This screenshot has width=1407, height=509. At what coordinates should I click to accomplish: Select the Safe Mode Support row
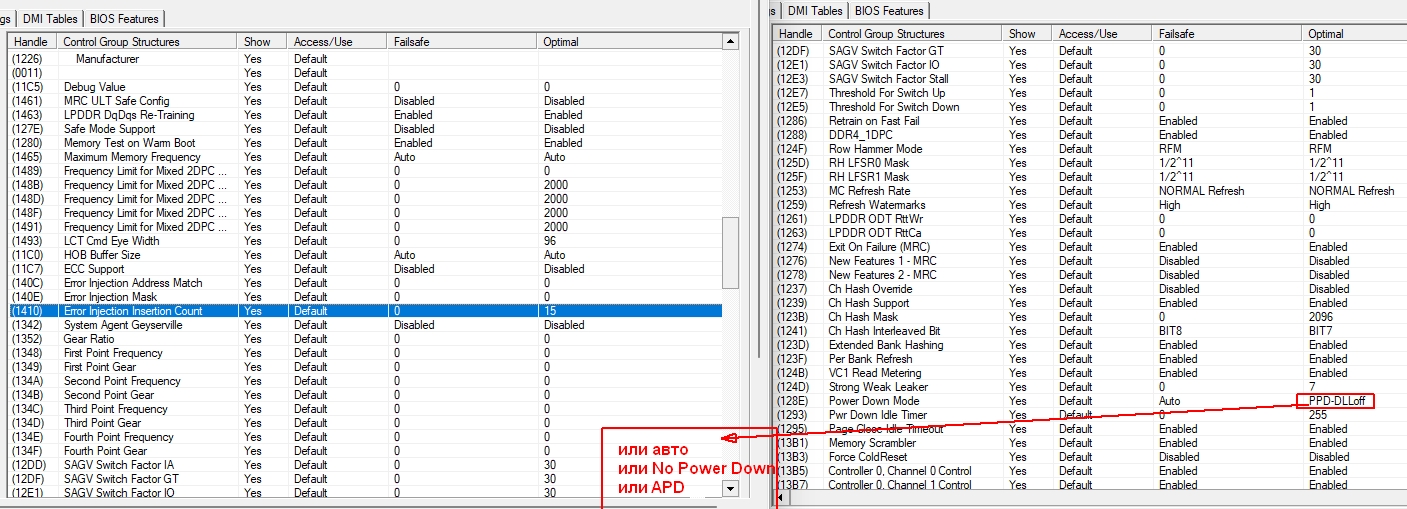pyautogui.click(x=365, y=129)
